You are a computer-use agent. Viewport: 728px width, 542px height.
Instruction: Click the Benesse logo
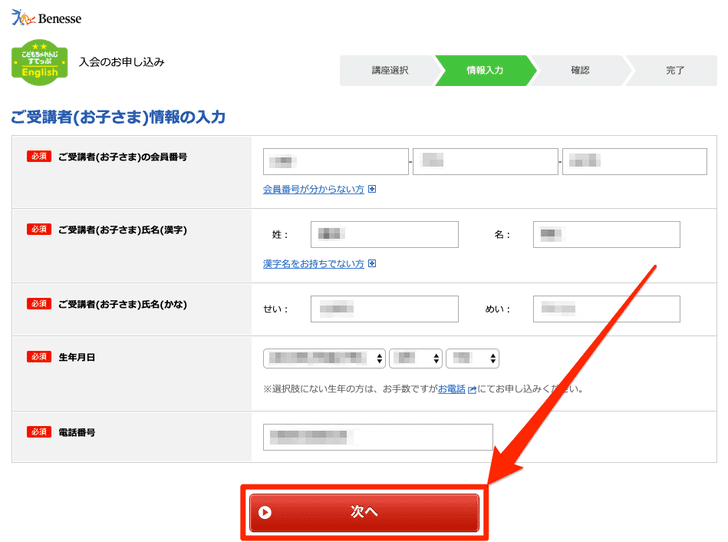tap(46, 18)
